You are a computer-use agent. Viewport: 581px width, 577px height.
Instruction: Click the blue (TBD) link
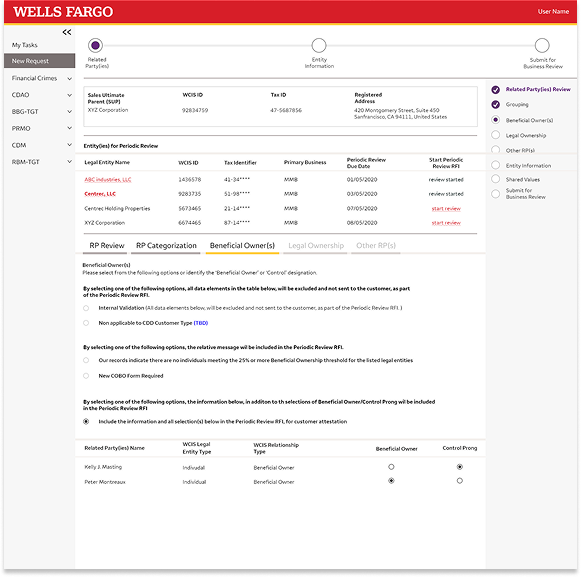tap(201, 323)
